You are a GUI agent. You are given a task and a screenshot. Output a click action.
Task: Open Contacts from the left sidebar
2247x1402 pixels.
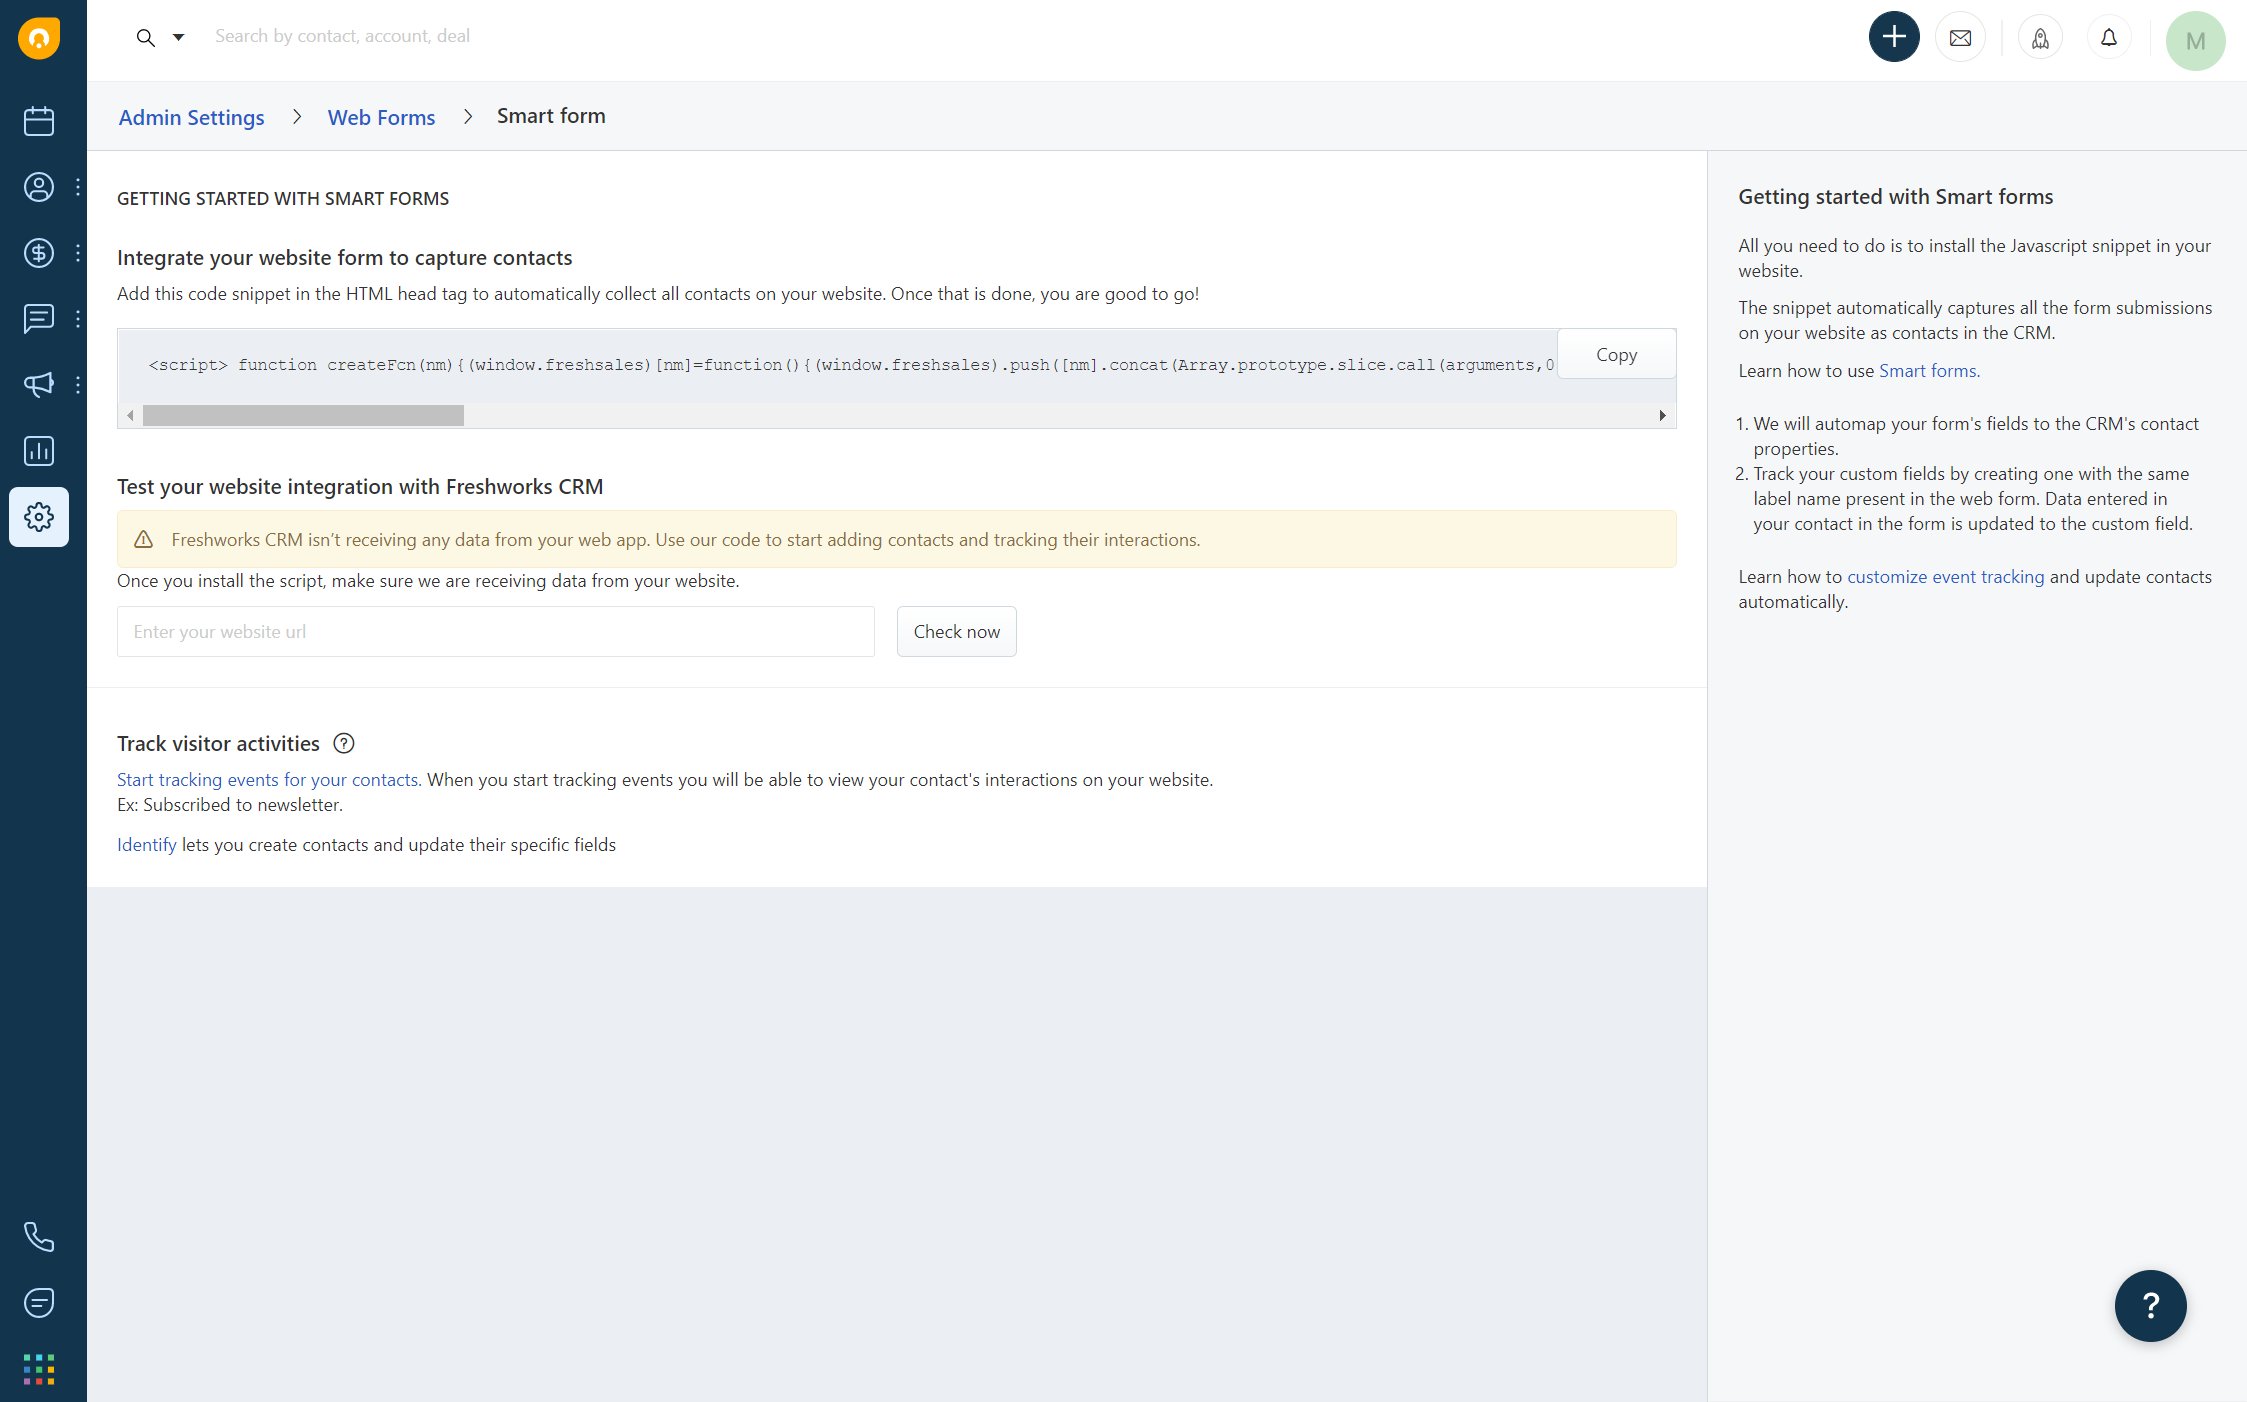38,187
